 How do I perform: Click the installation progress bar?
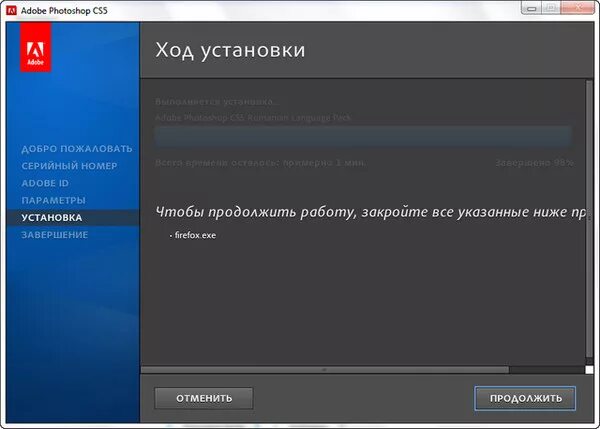(x=363, y=136)
